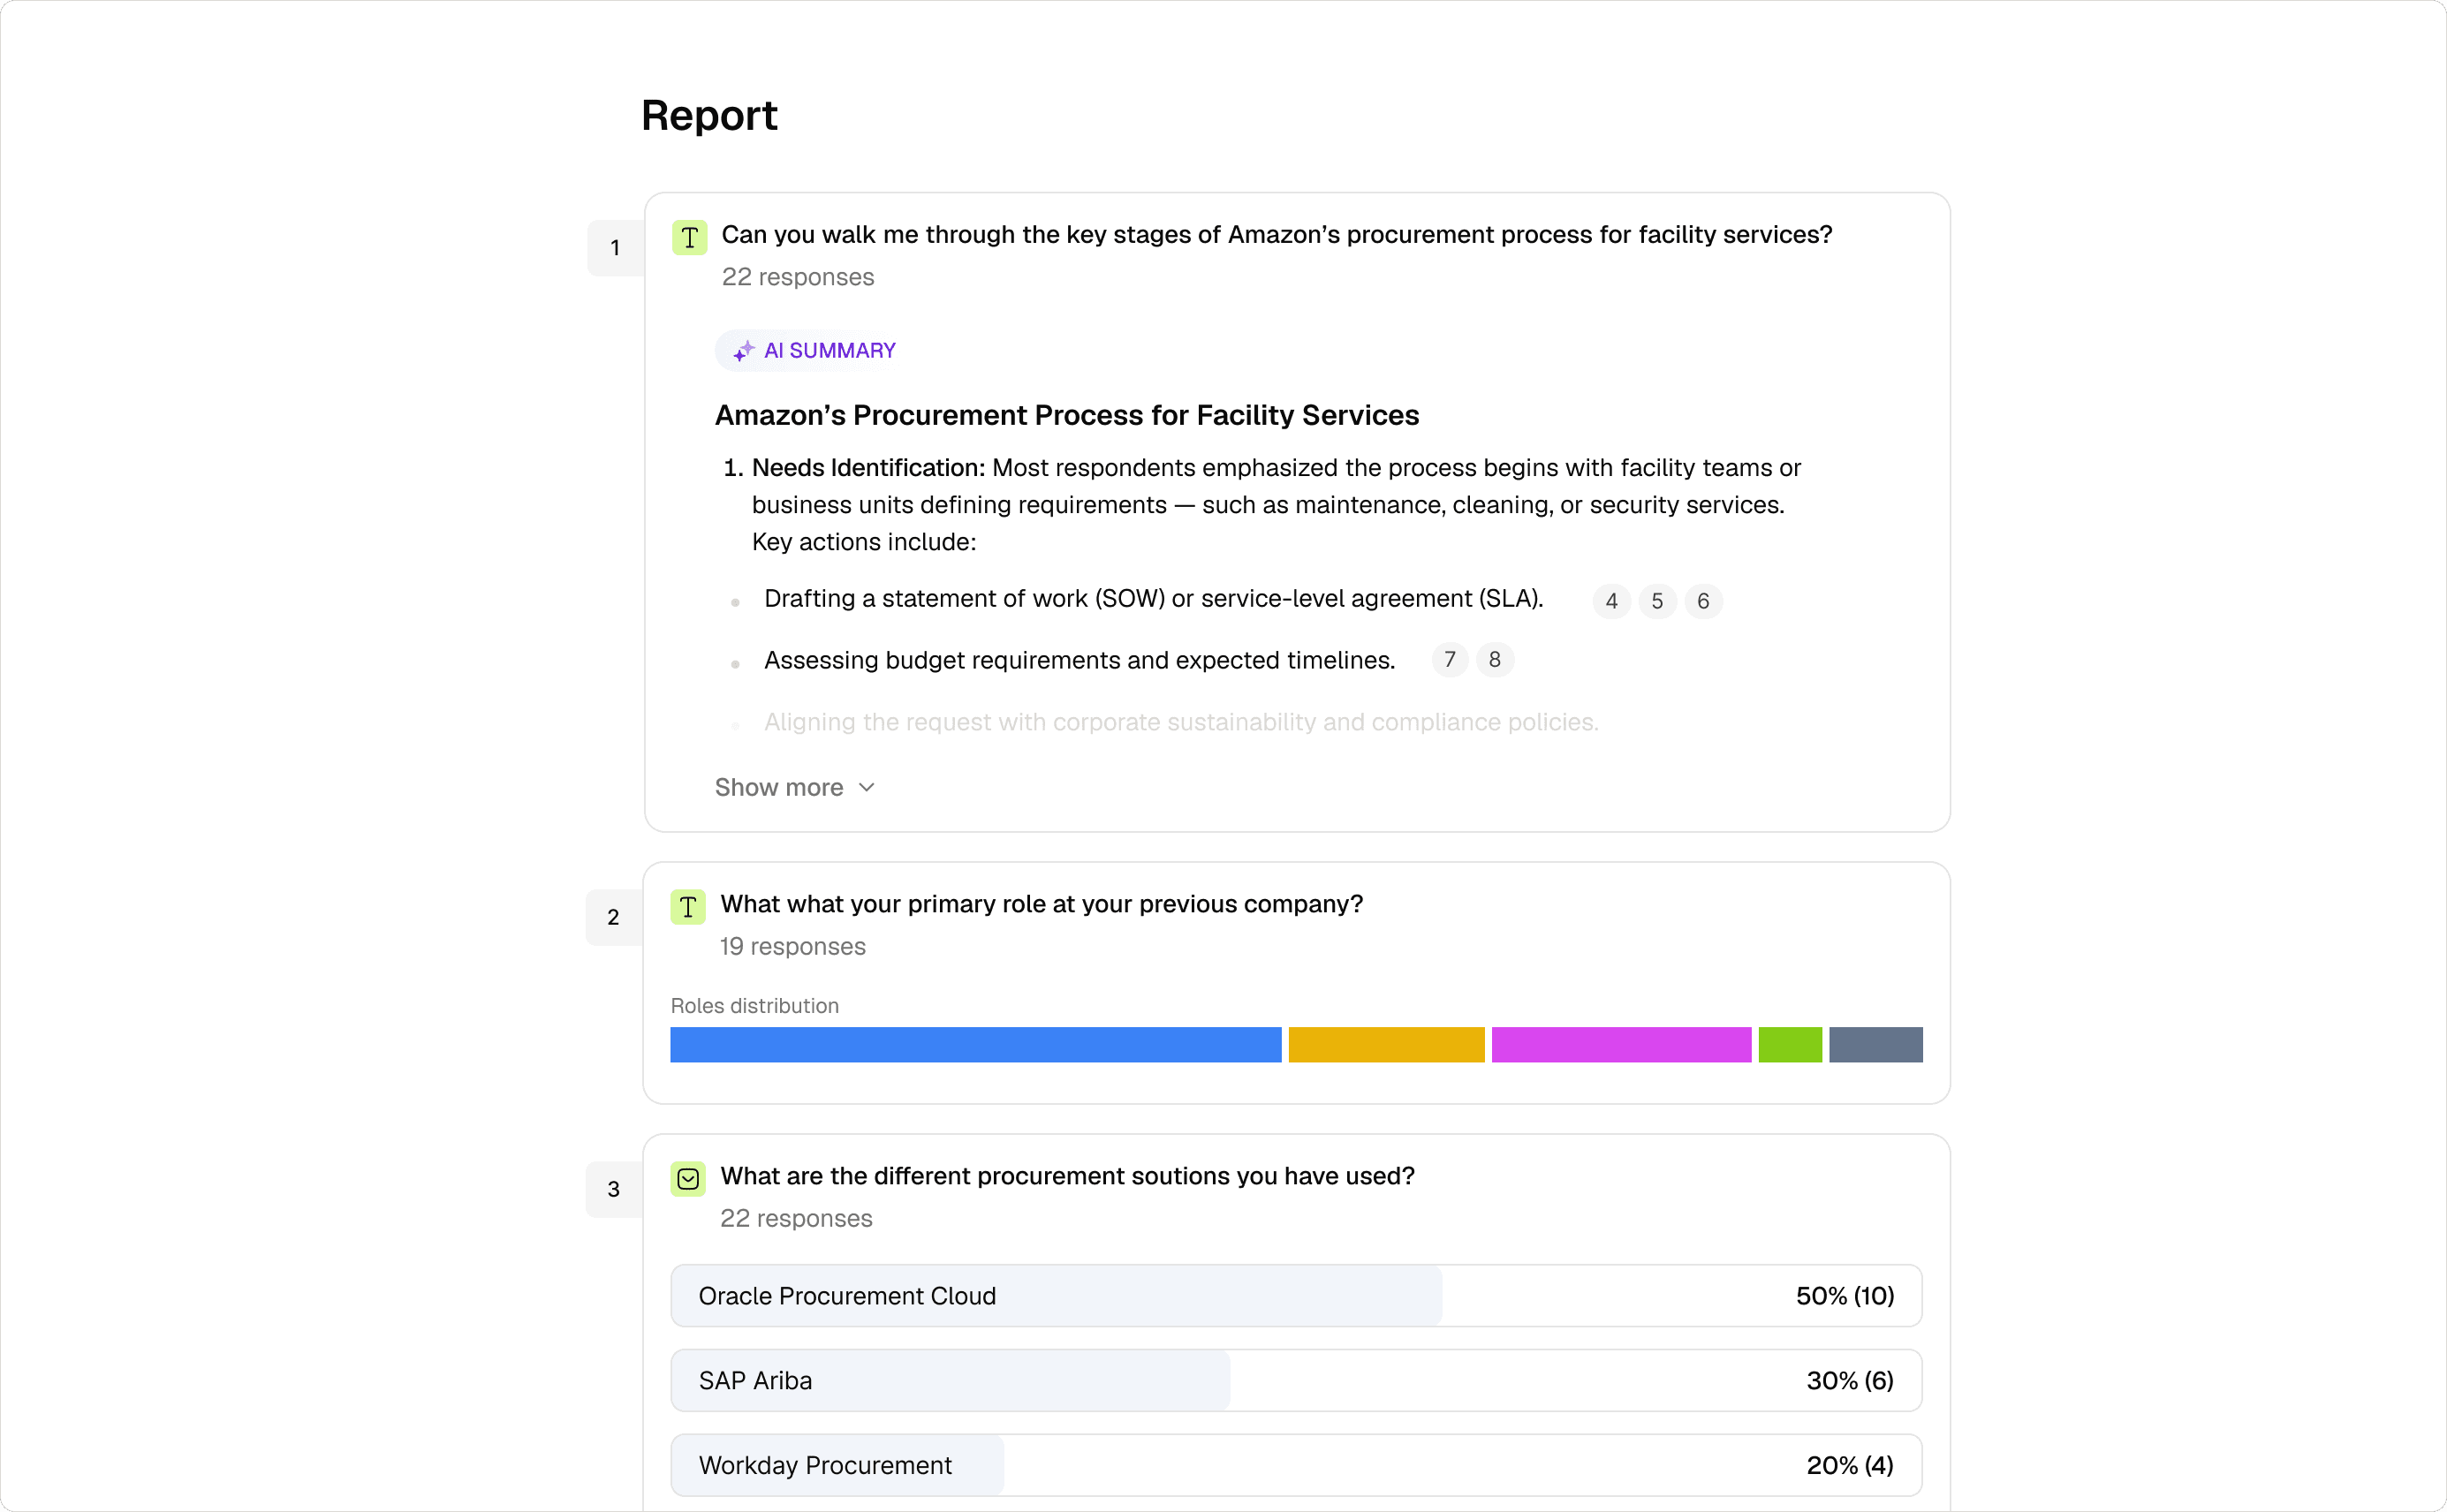Click '22 responses' under question 1
2447x1512 pixels.
coord(798,277)
